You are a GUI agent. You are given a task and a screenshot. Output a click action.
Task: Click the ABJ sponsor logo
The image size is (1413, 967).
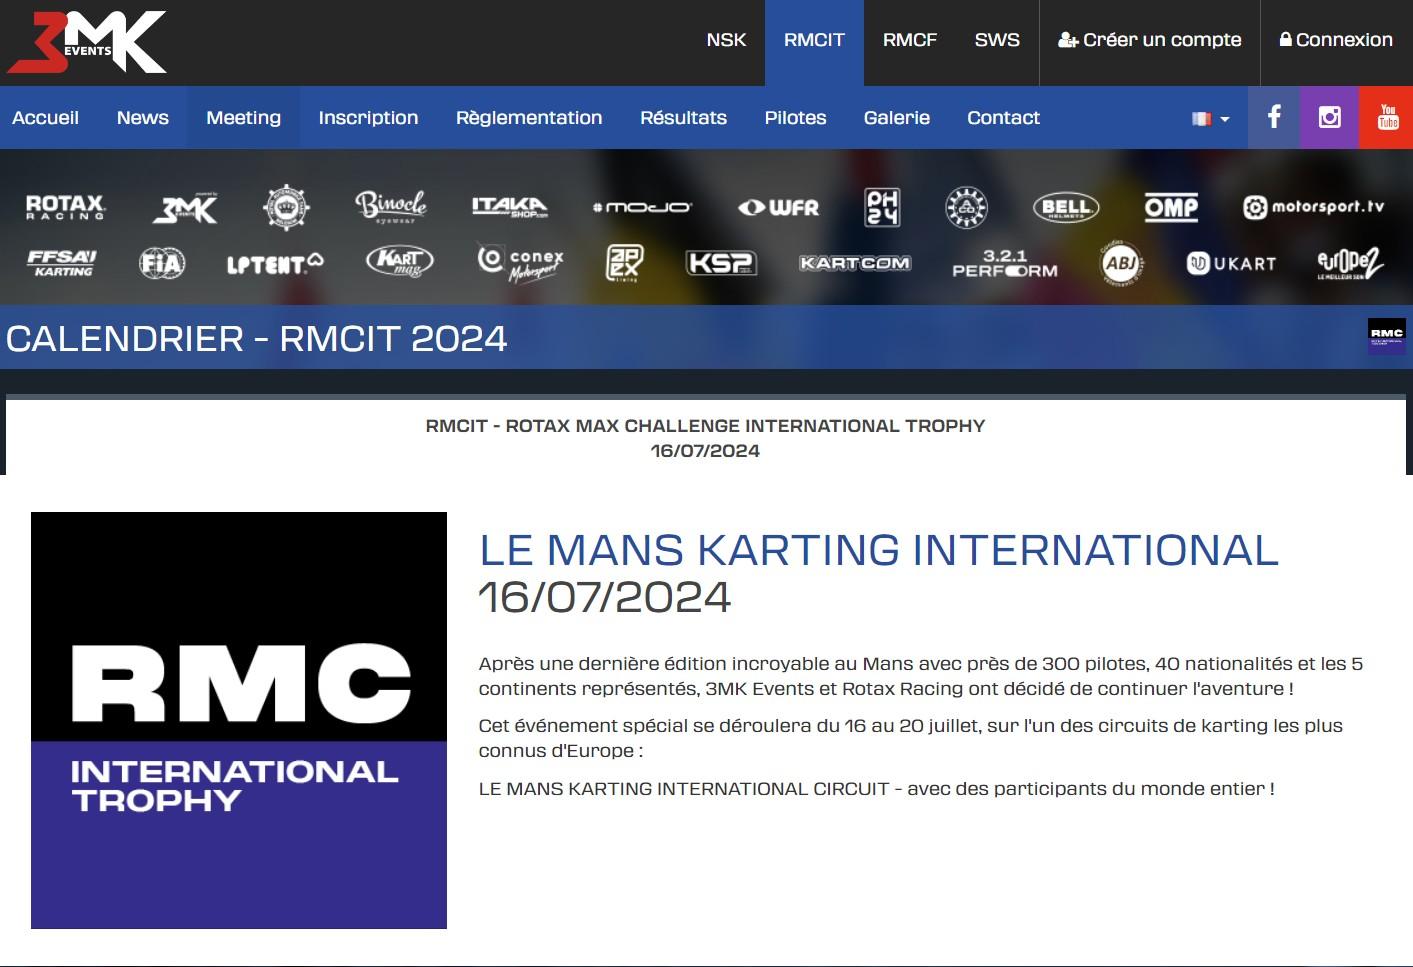1121,263
